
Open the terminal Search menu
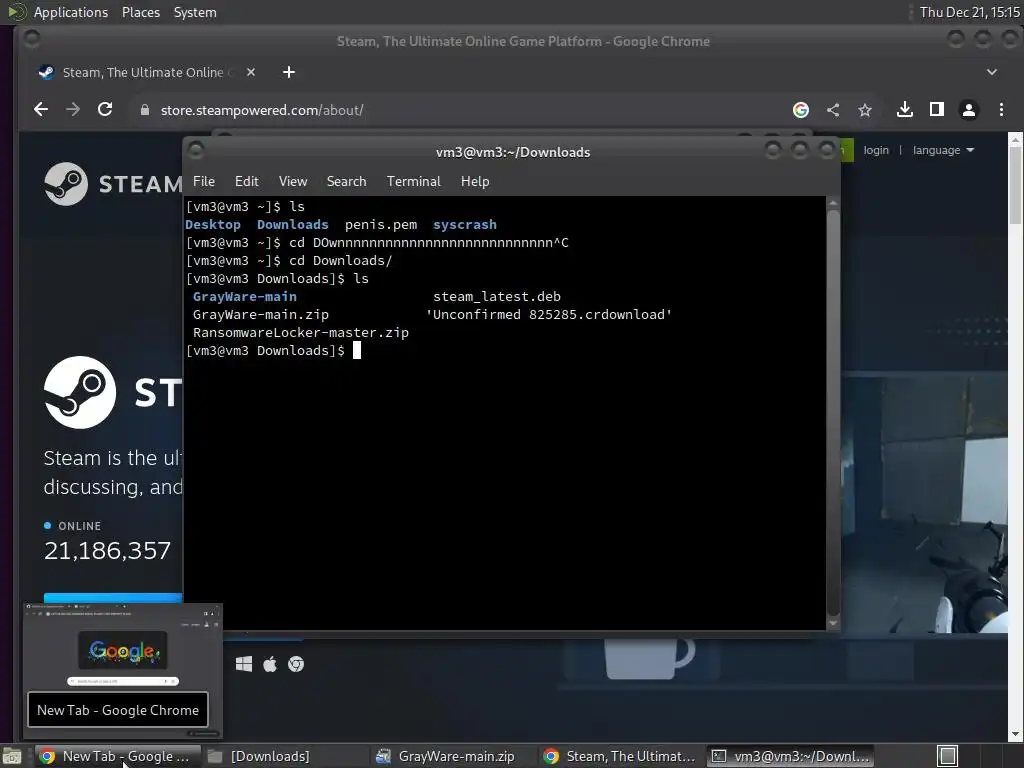pyautogui.click(x=346, y=182)
